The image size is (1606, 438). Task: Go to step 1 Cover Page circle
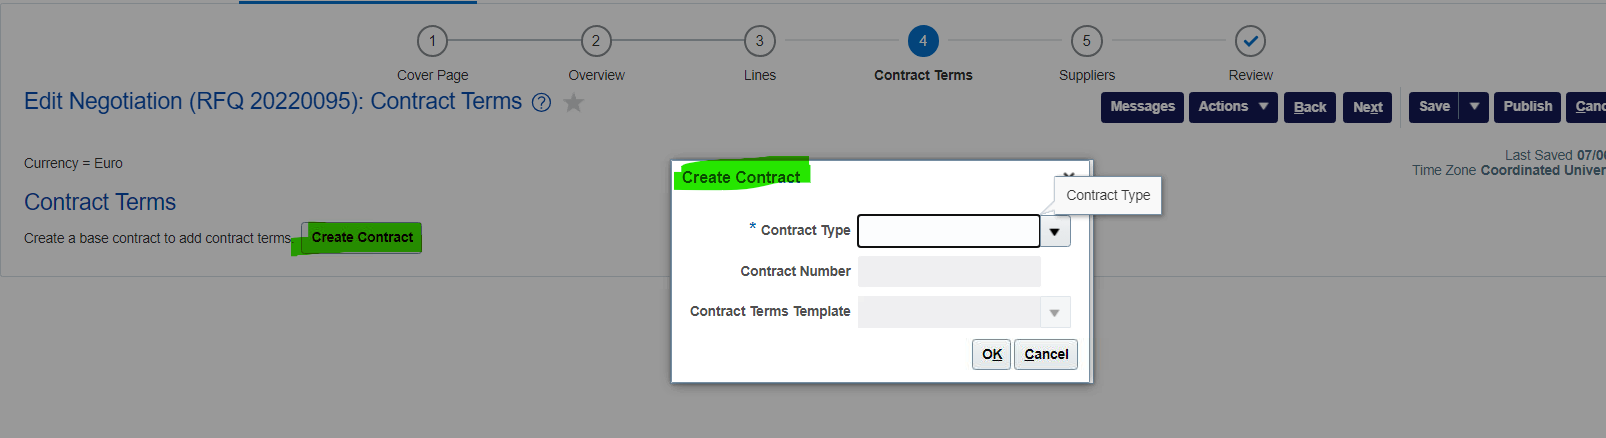432,41
